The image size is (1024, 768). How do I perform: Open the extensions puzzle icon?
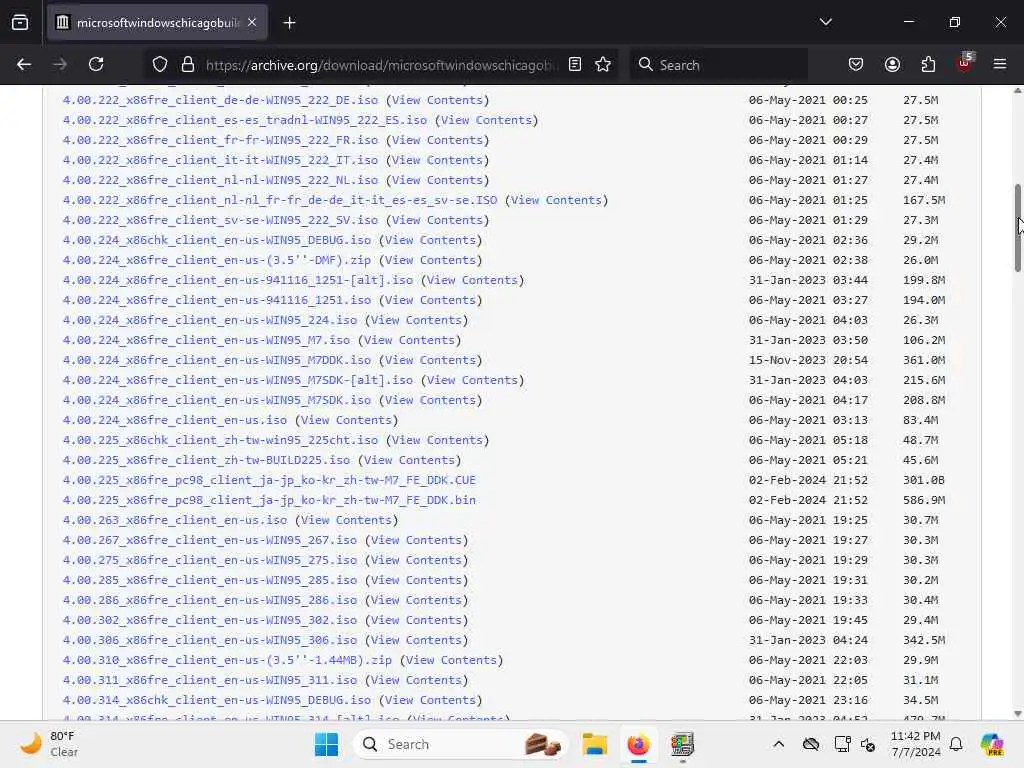coord(928,65)
